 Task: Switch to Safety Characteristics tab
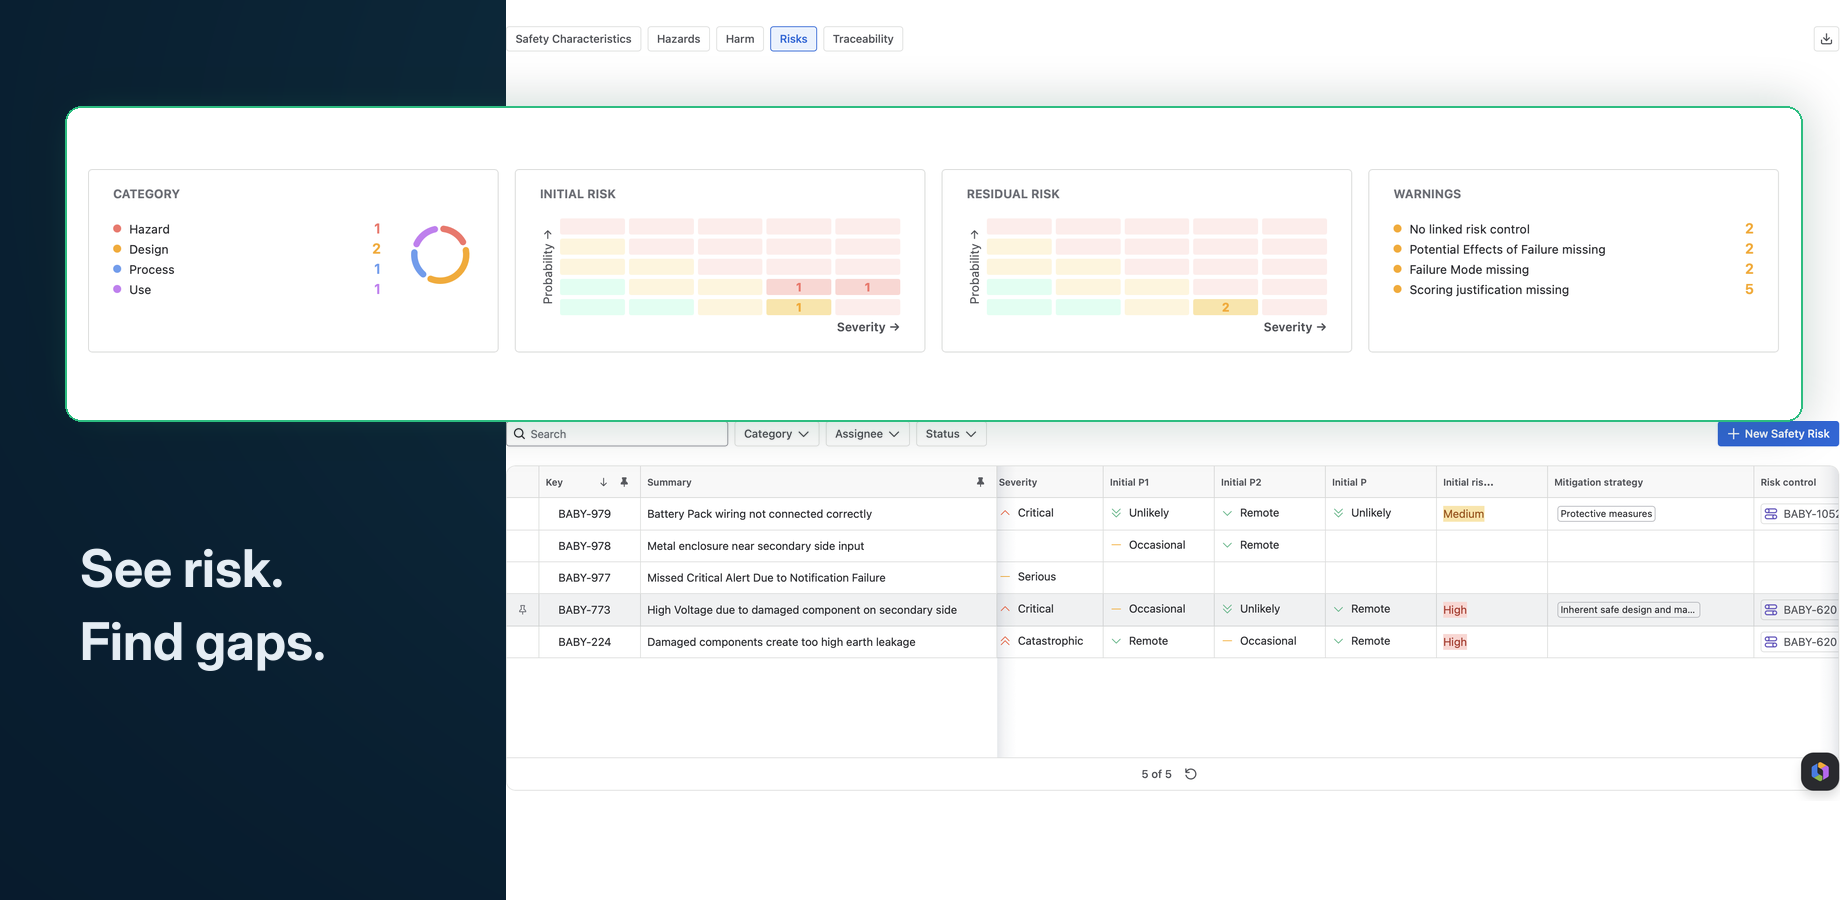573,39
